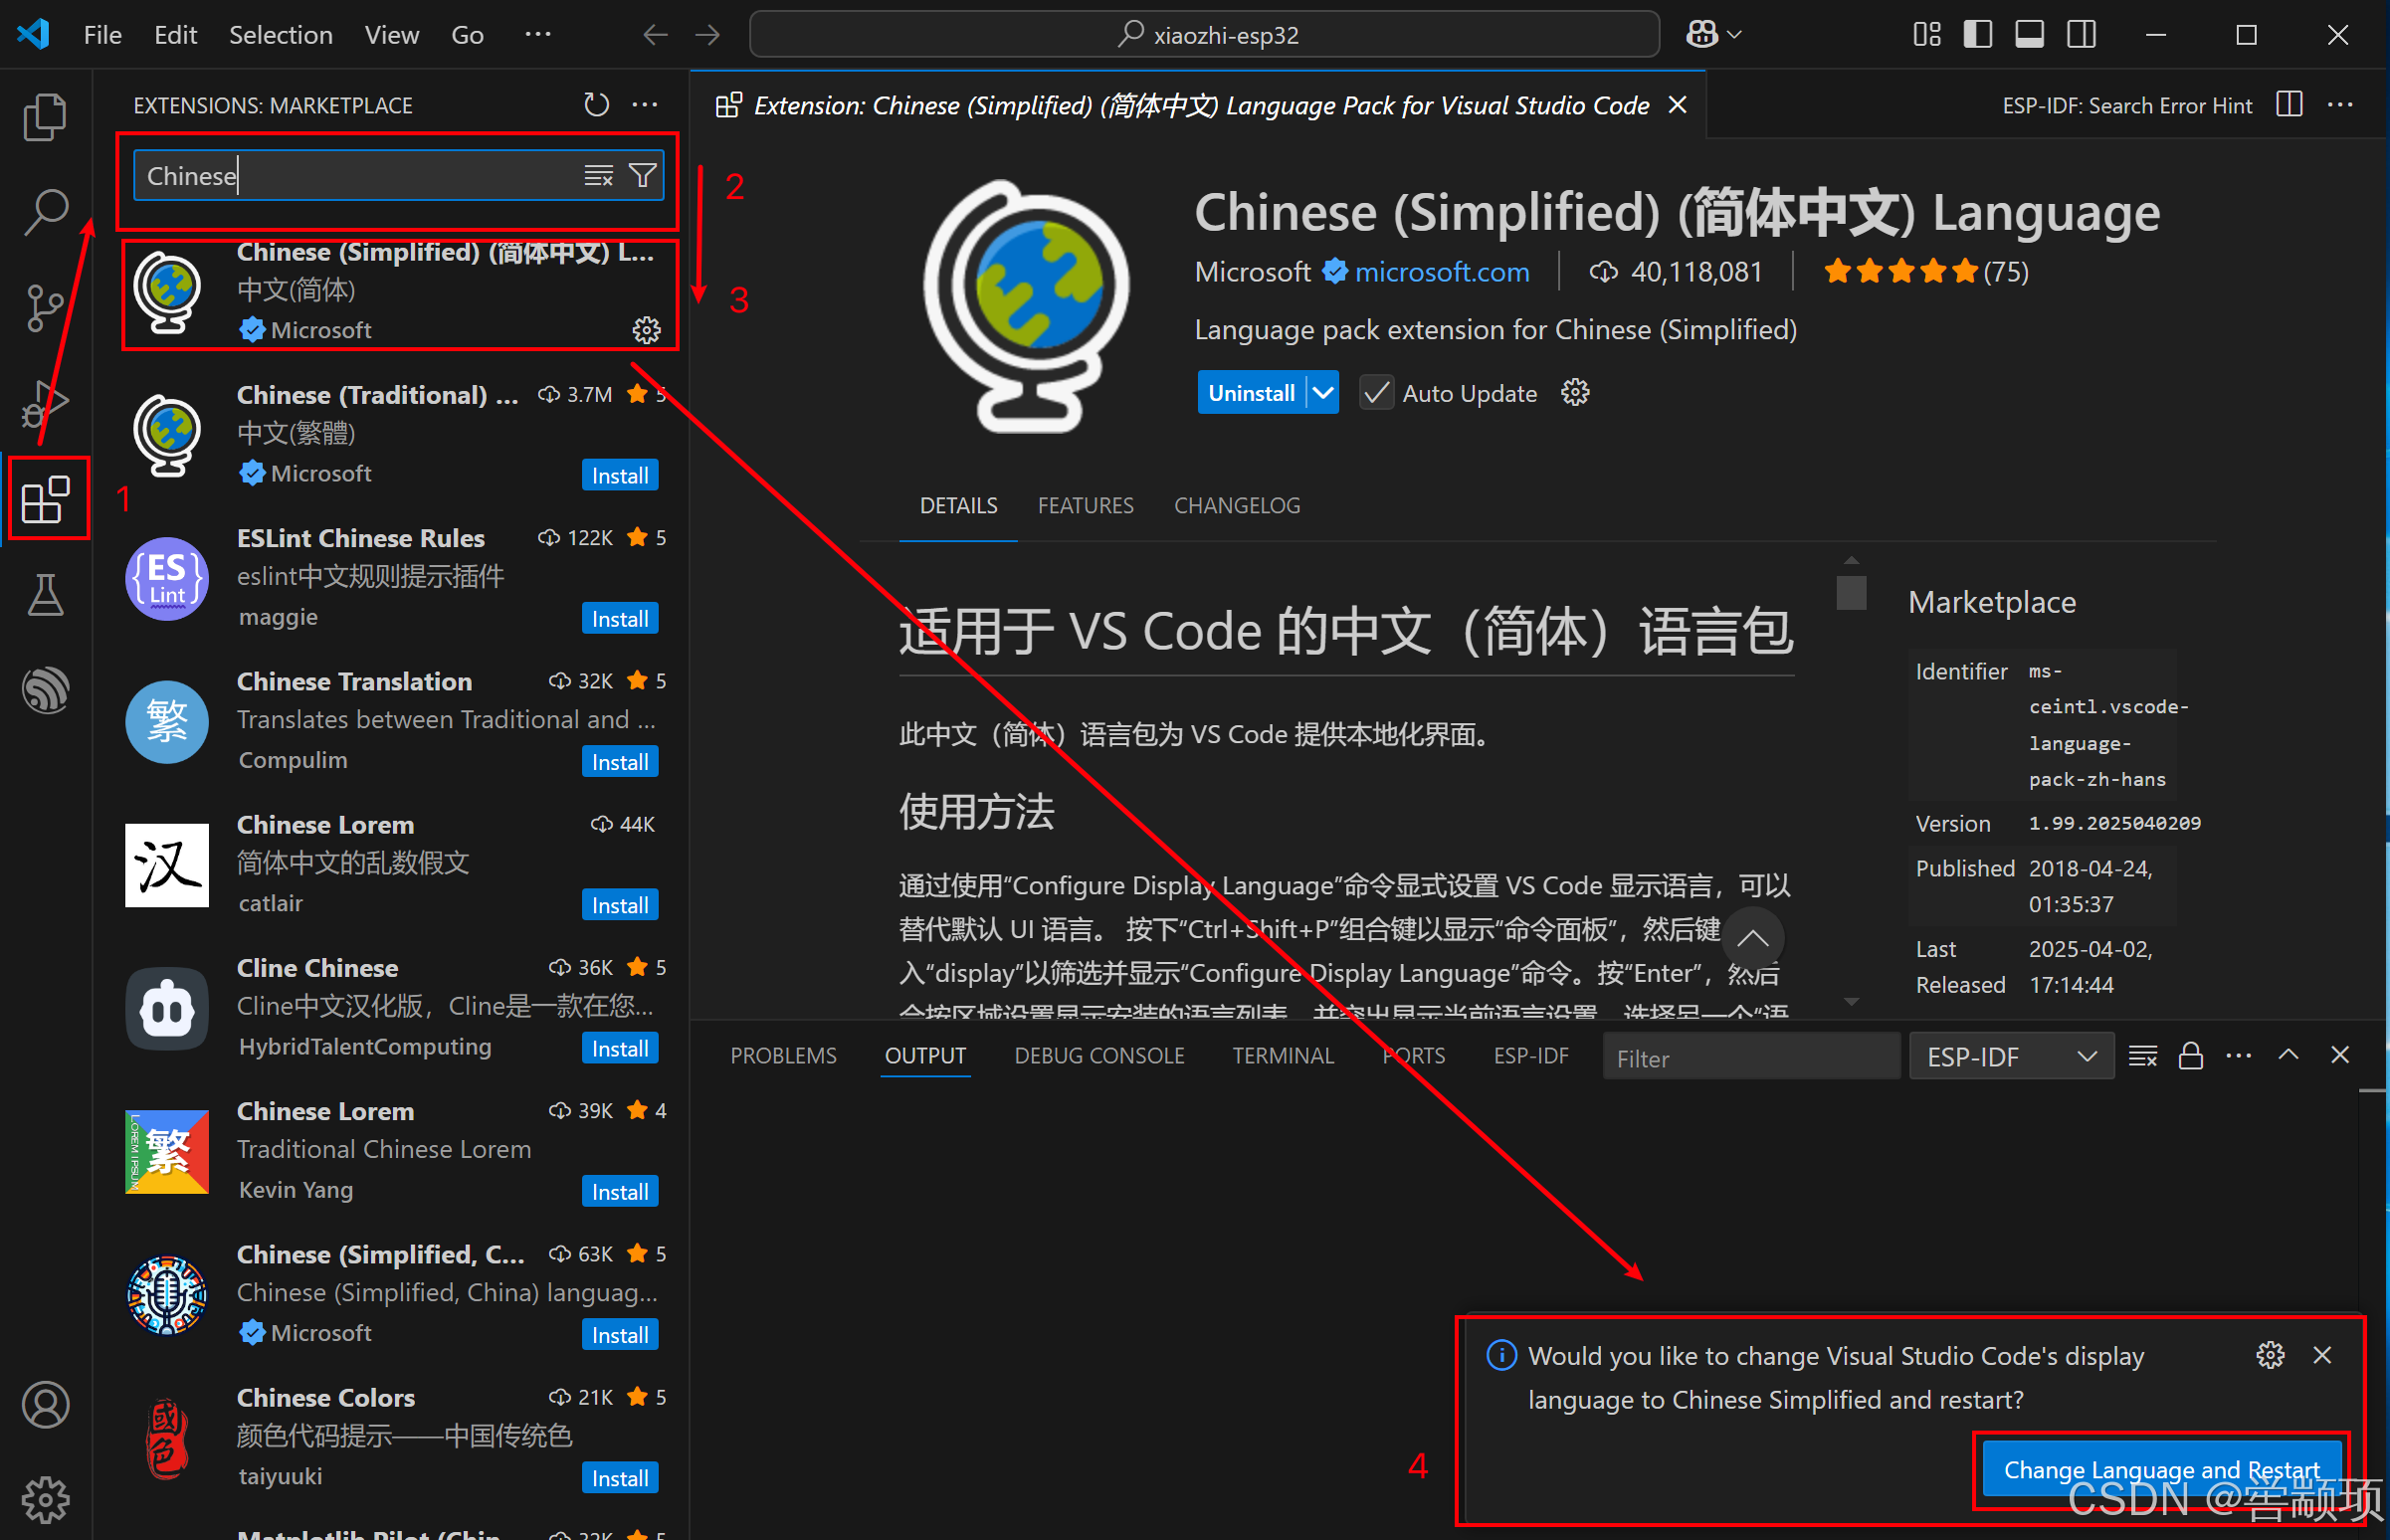Viewport: 2390px width, 1540px height.
Task: Open the Testing flask icon
Action: point(45,595)
